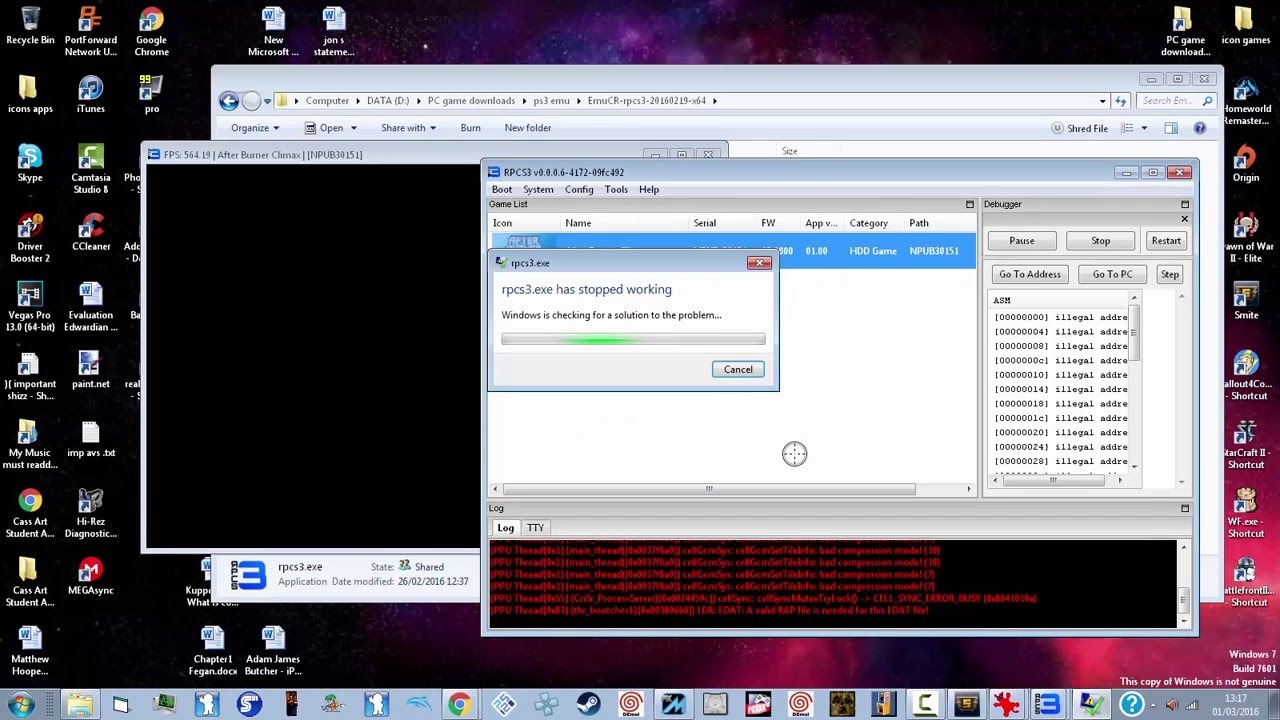
Task: Refresh the Explorer address bar
Action: pyautogui.click(x=1121, y=101)
